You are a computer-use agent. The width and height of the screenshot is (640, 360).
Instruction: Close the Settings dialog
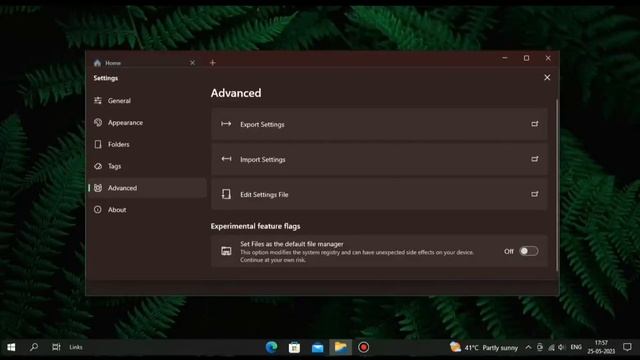coord(547,78)
